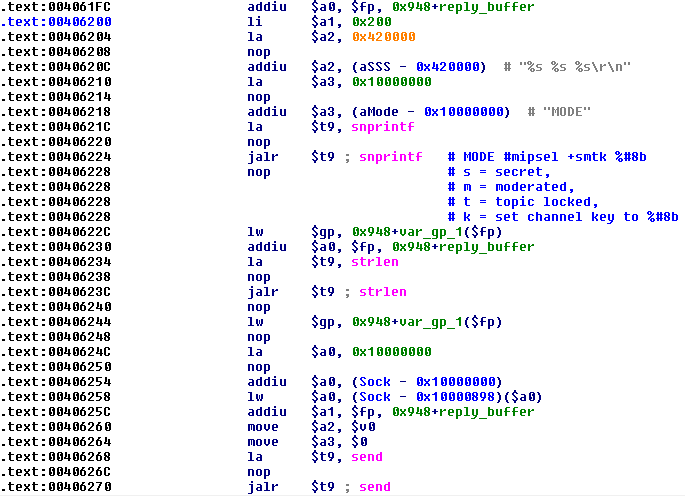Click the orange 0x420000 operand
Screen dimensions: 685x496
(384, 37)
